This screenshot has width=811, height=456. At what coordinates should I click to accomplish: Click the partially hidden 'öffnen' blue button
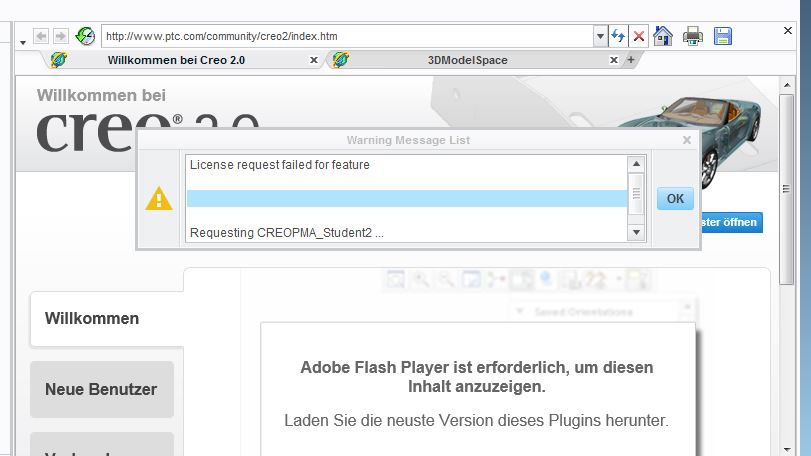pos(732,222)
